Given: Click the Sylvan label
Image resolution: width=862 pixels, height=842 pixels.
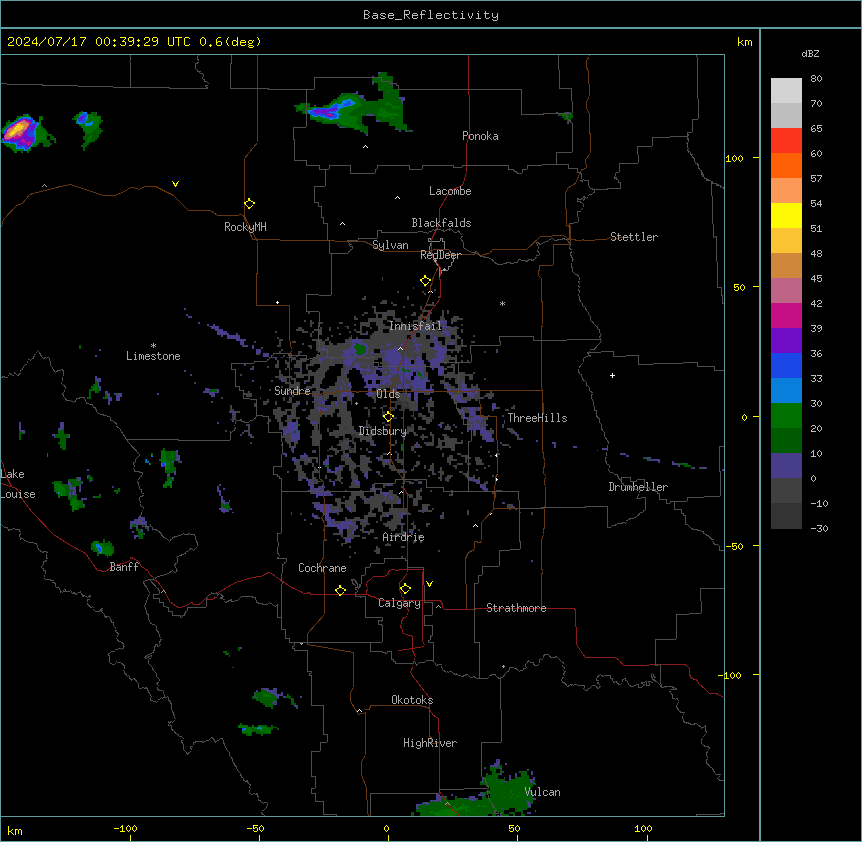Looking at the screenshot, I should [x=390, y=245].
